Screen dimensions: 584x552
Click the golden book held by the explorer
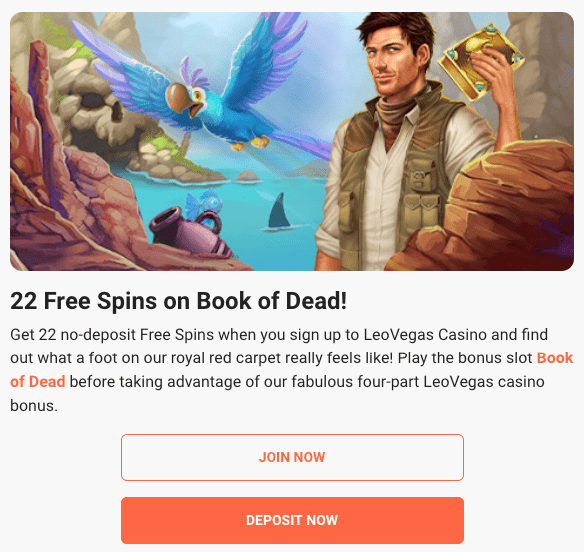(480, 61)
